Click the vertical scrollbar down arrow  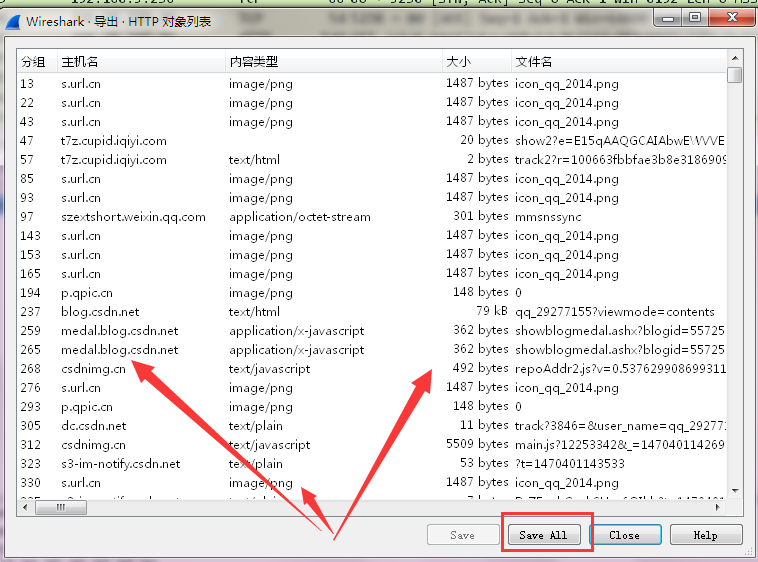coord(735,491)
